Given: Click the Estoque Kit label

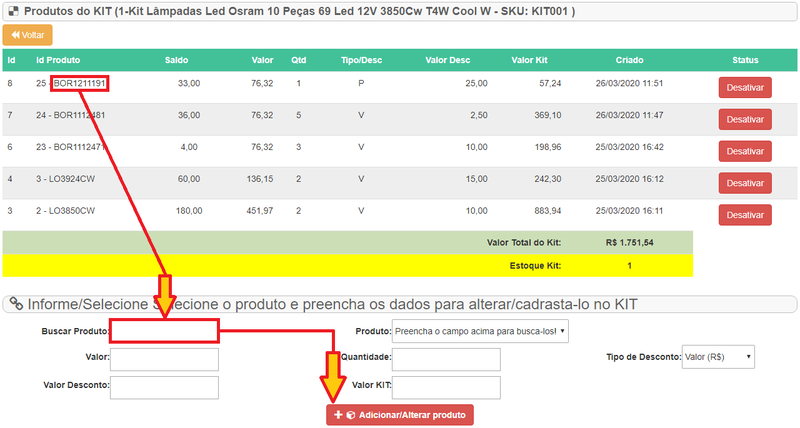Looking at the screenshot, I should pyautogui.click(x=535, y=266).
